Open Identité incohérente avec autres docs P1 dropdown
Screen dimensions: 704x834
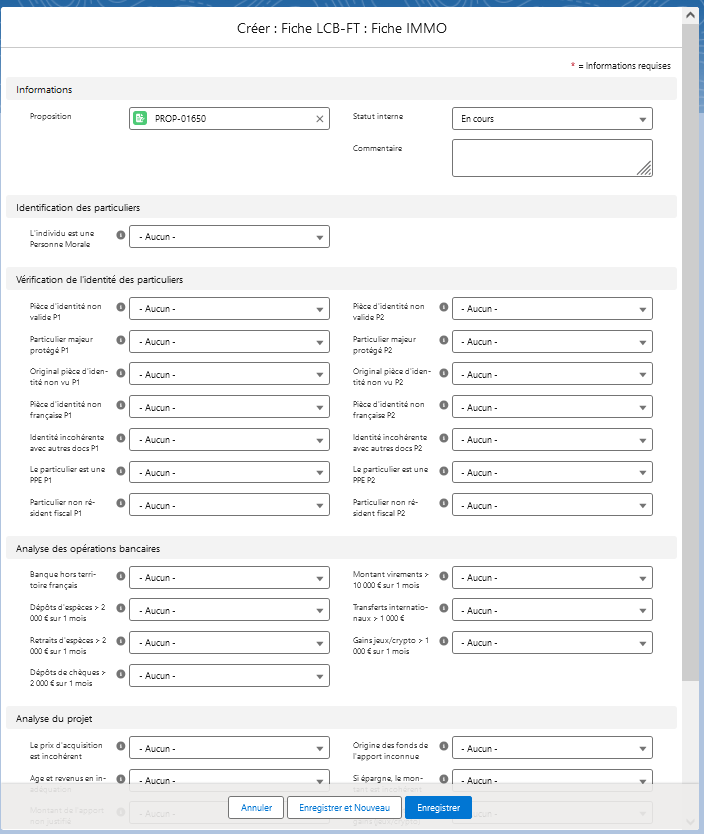tap(229, 440)
